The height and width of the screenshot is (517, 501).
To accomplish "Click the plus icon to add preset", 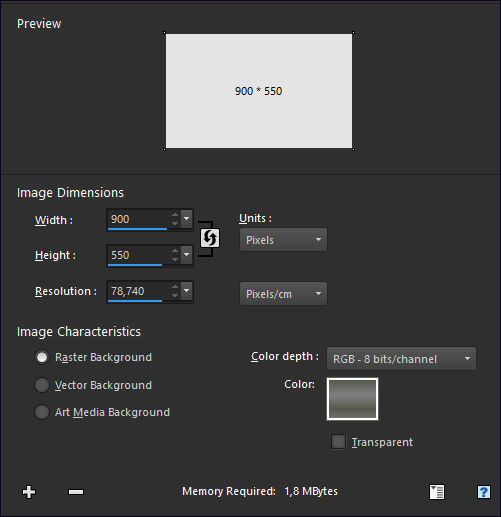I will click(29, 492).
